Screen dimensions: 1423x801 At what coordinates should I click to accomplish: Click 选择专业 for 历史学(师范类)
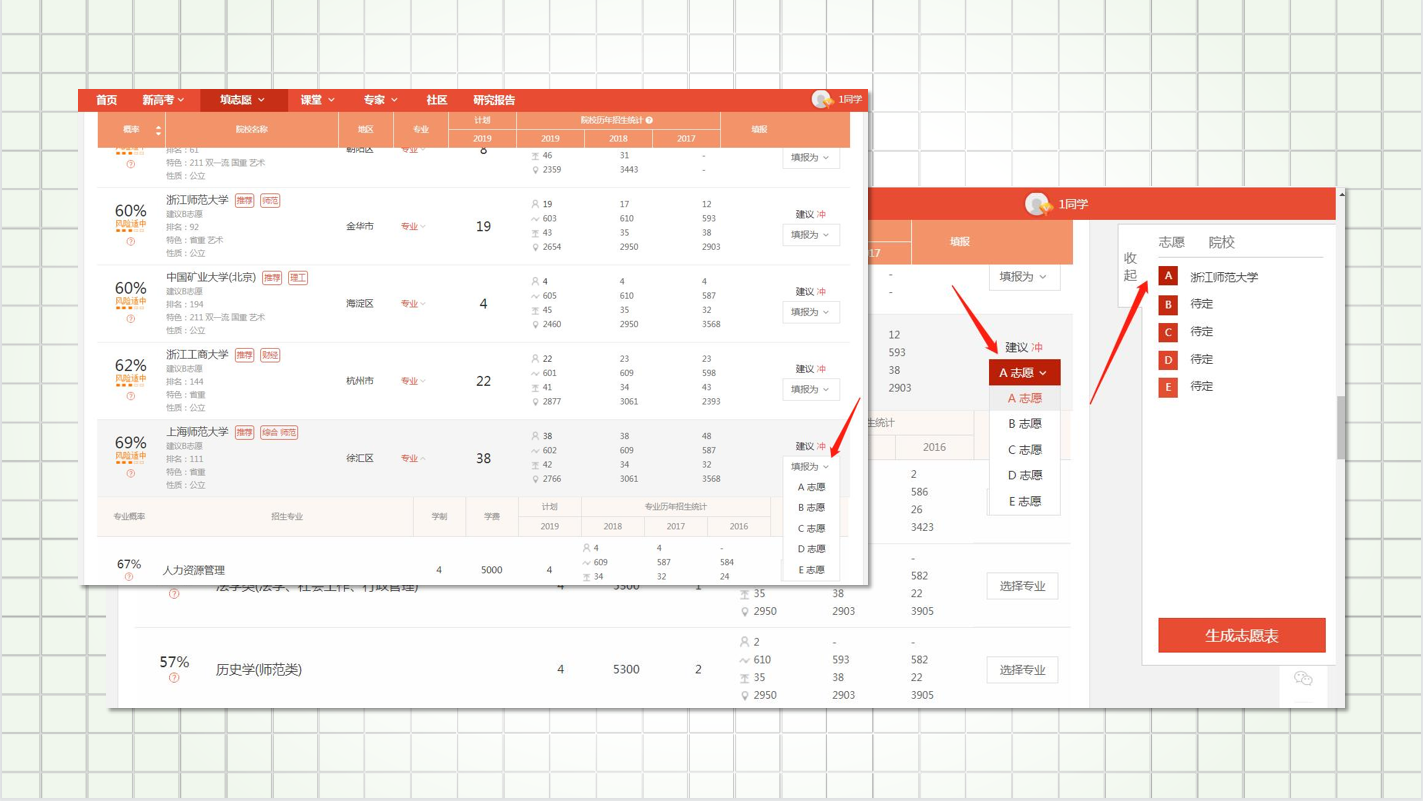click(x=1022, y=670)
